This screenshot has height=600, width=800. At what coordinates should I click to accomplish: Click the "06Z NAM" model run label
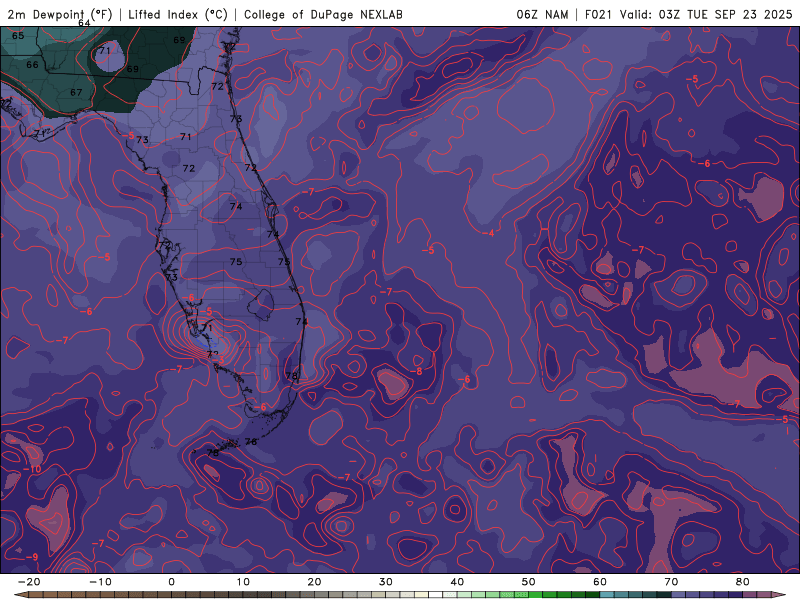pos(542,14)
